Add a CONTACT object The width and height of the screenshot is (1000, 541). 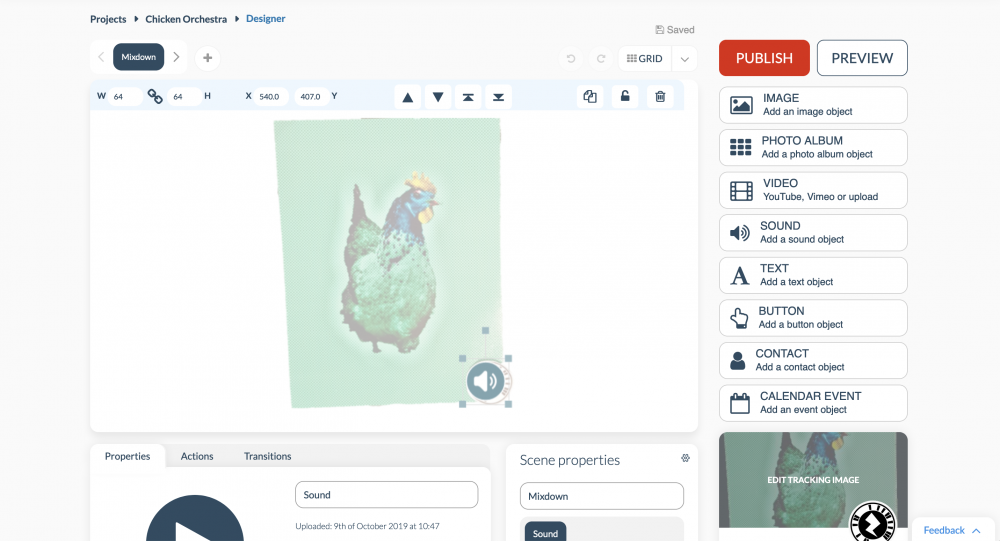[813, 360]
